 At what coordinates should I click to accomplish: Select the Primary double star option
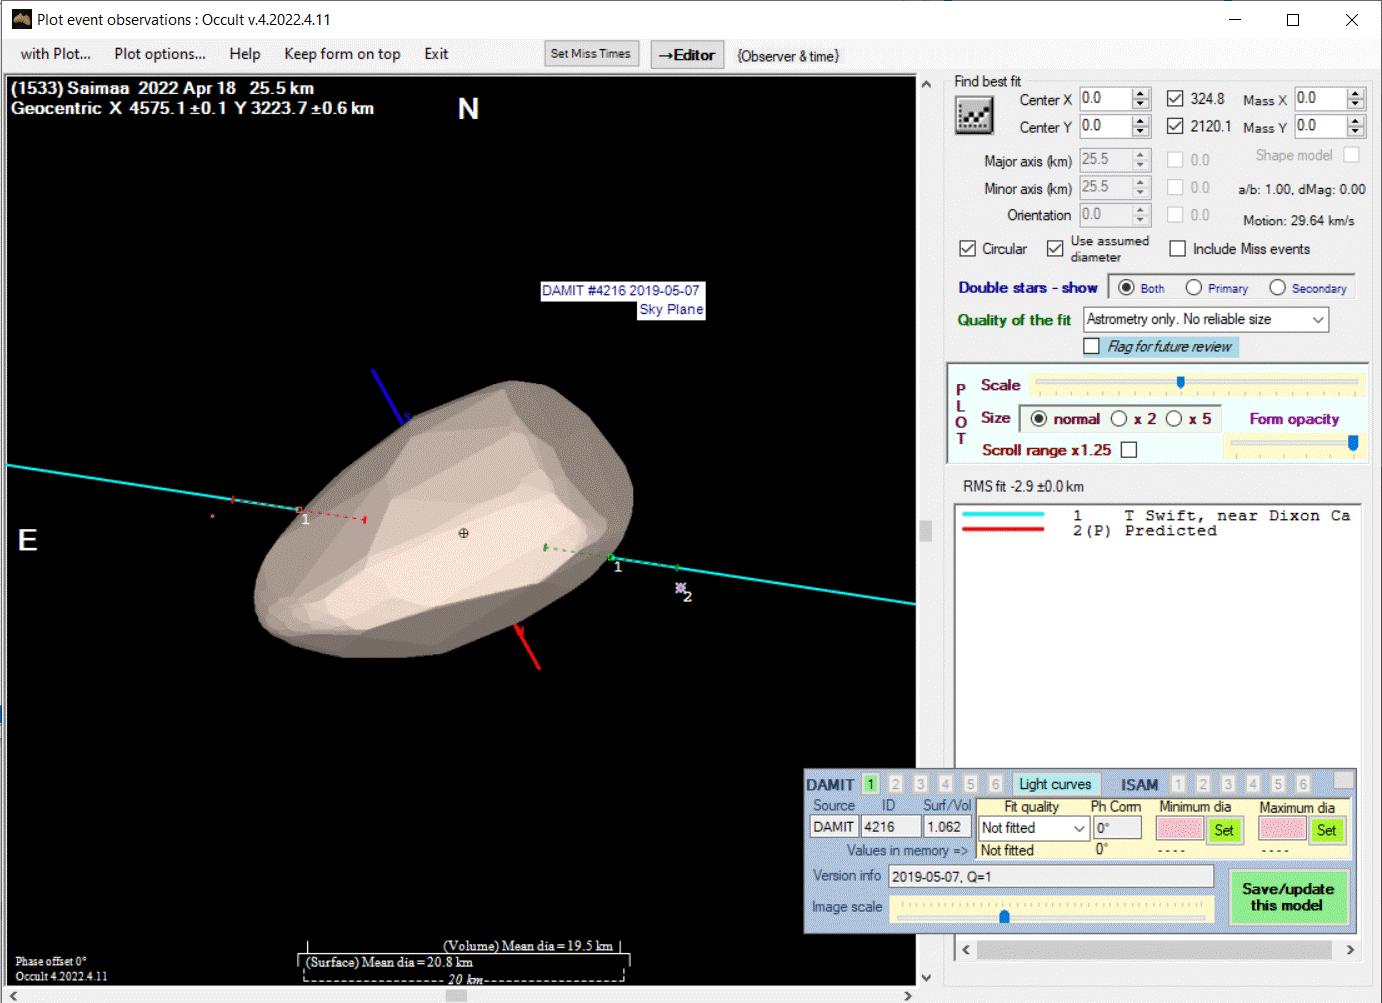click(1194, 288)
